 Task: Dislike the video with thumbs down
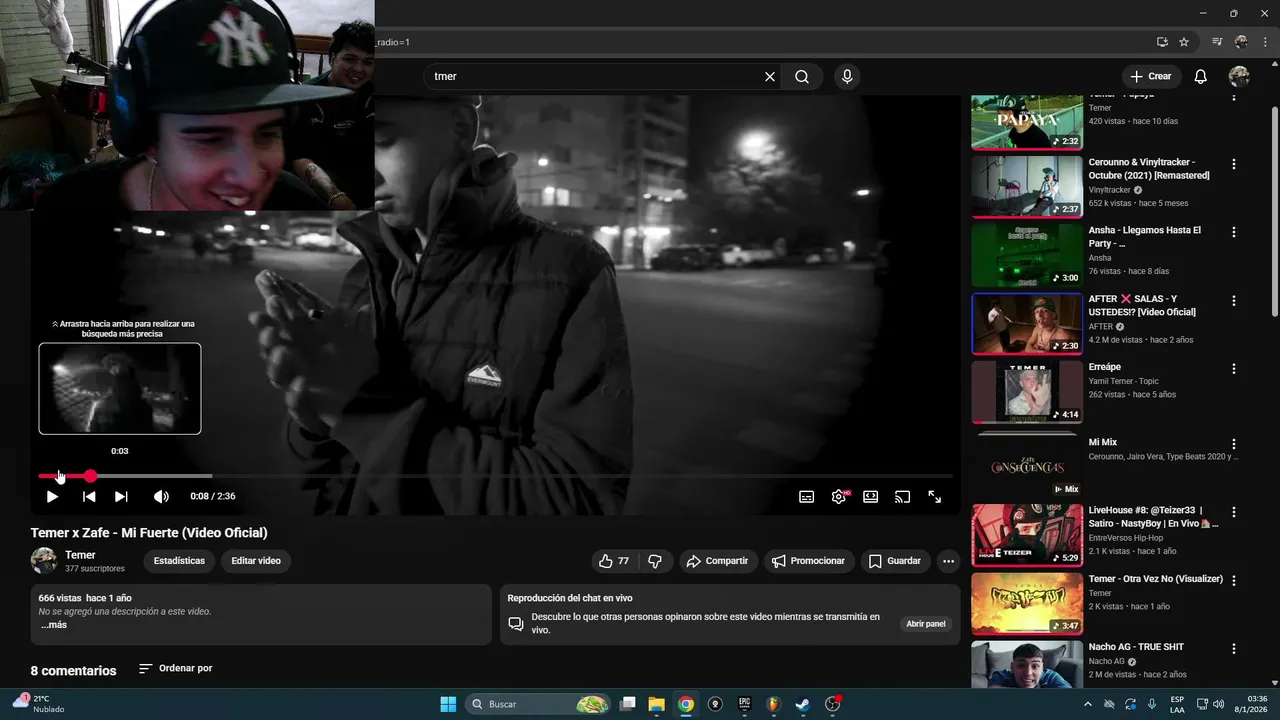coord(655,561)
